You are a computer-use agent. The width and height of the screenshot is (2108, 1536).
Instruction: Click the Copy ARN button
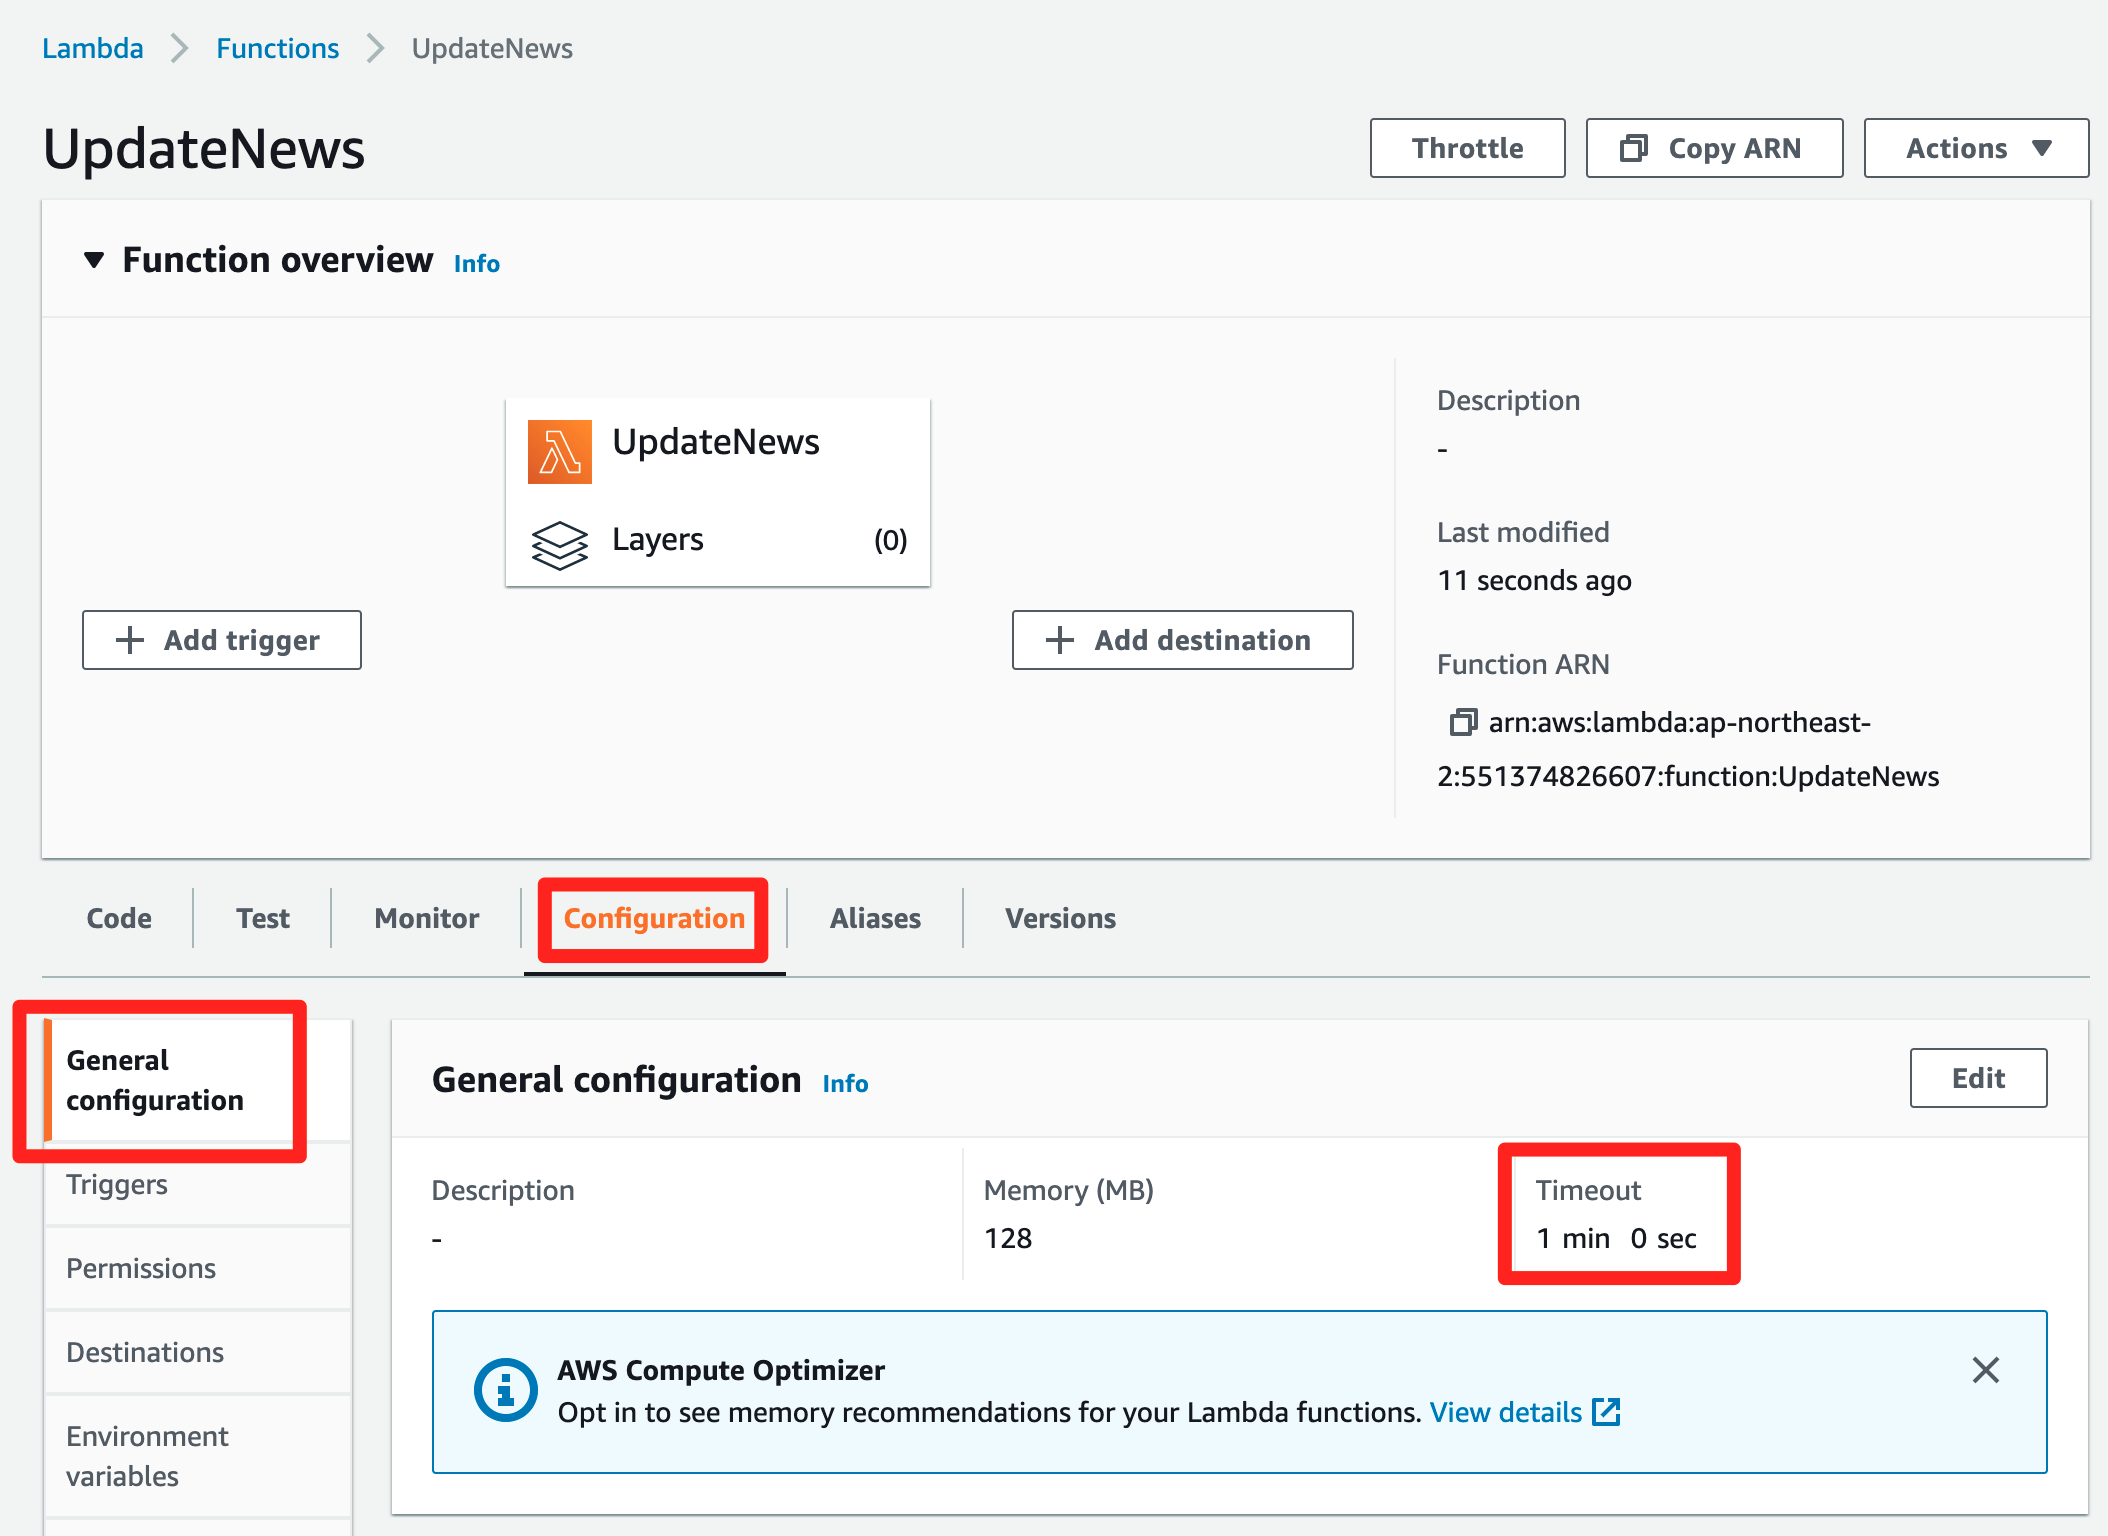(x=1714, y=148)
